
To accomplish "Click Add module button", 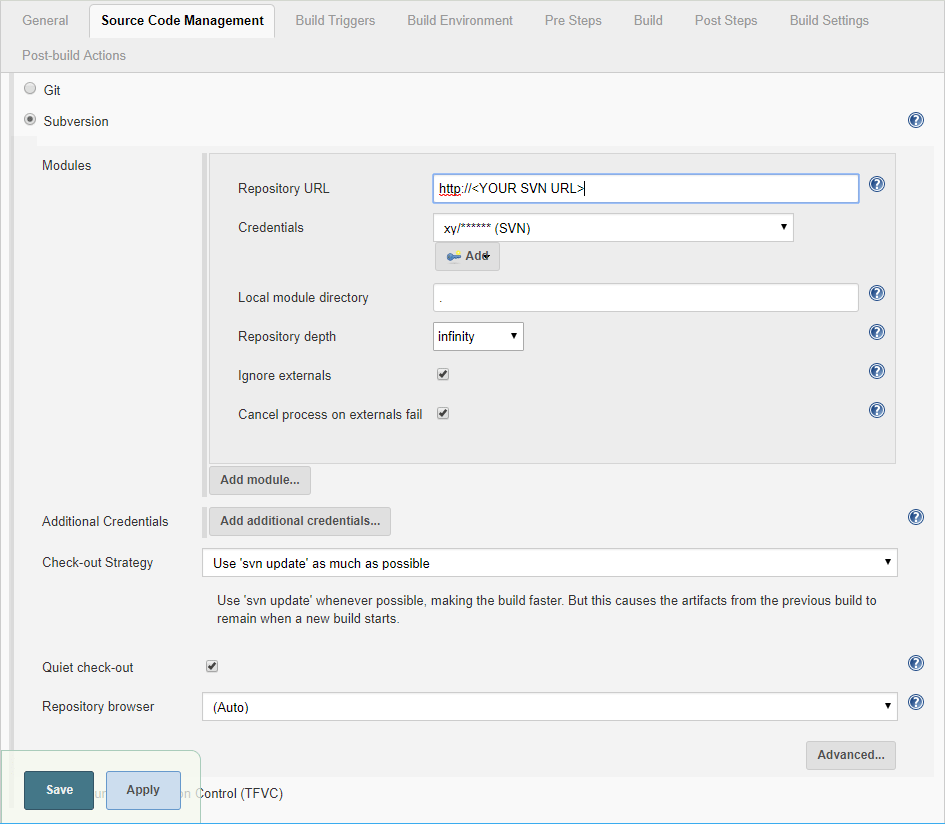I will 260,480.
